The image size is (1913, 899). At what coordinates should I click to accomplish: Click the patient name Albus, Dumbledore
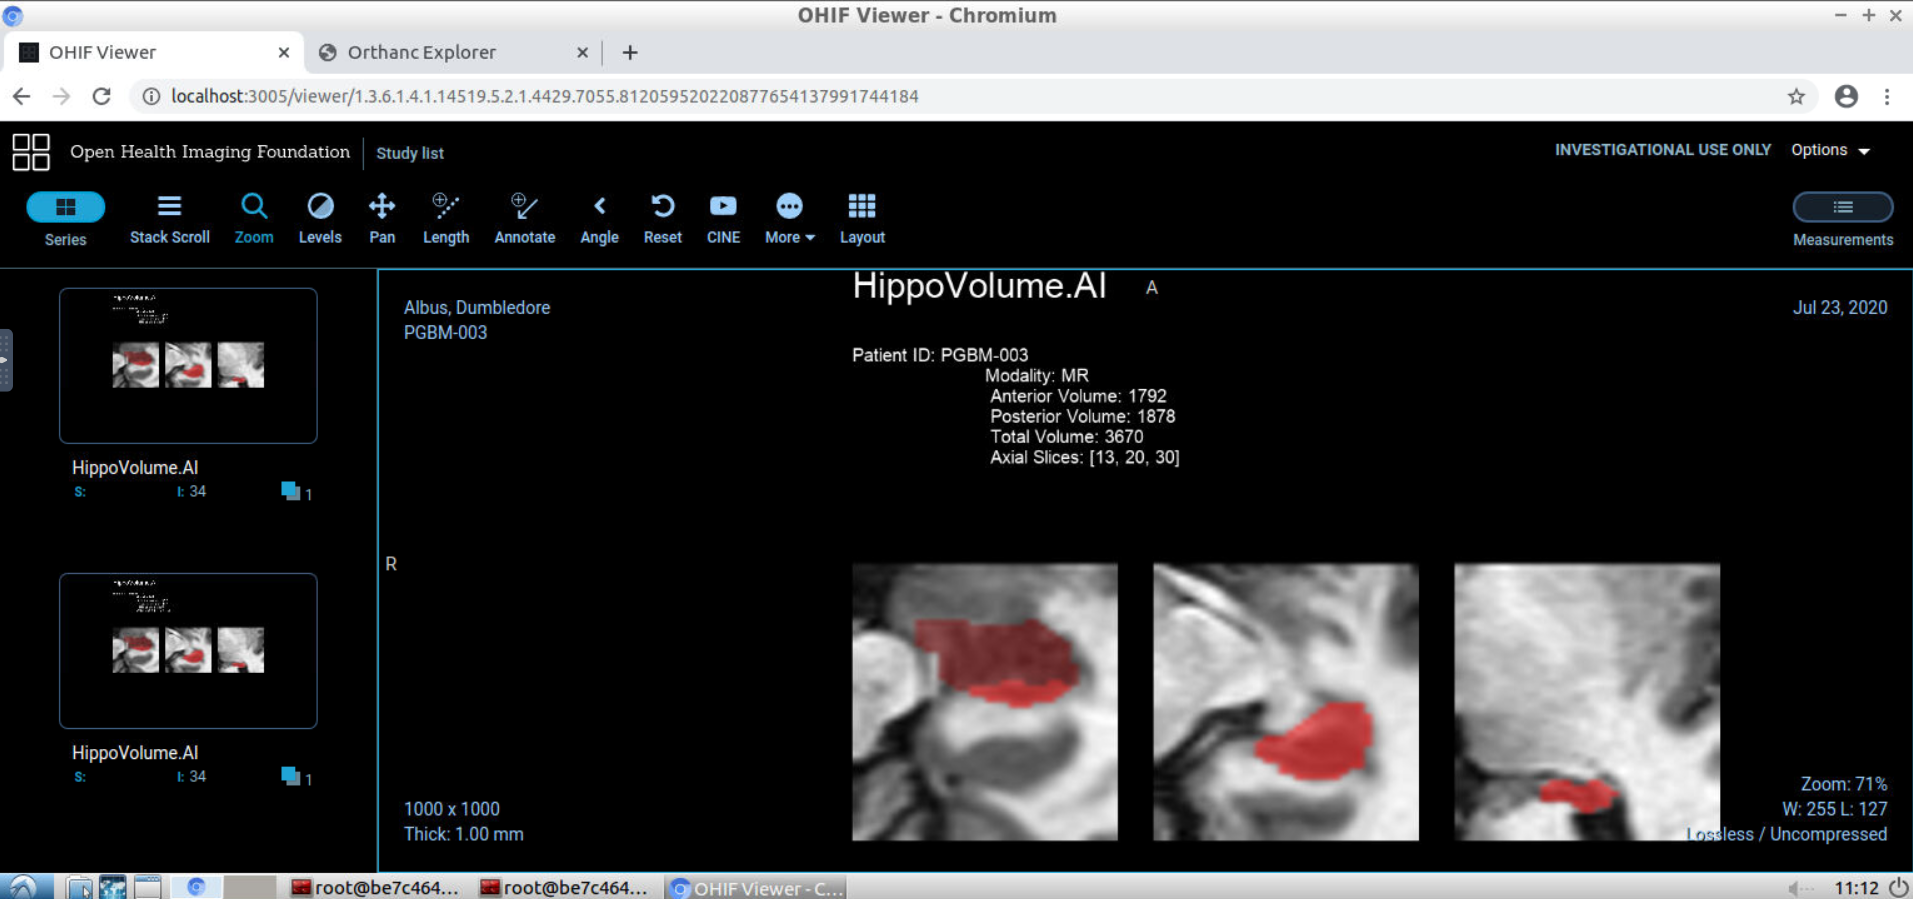[477, 307]
